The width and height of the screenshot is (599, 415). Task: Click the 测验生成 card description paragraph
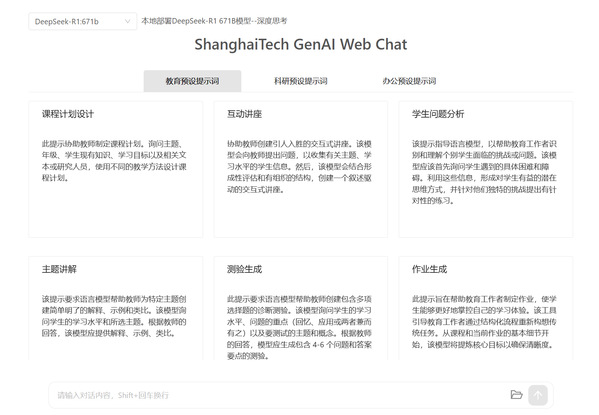pyautogui.click(x=299, y=327)
